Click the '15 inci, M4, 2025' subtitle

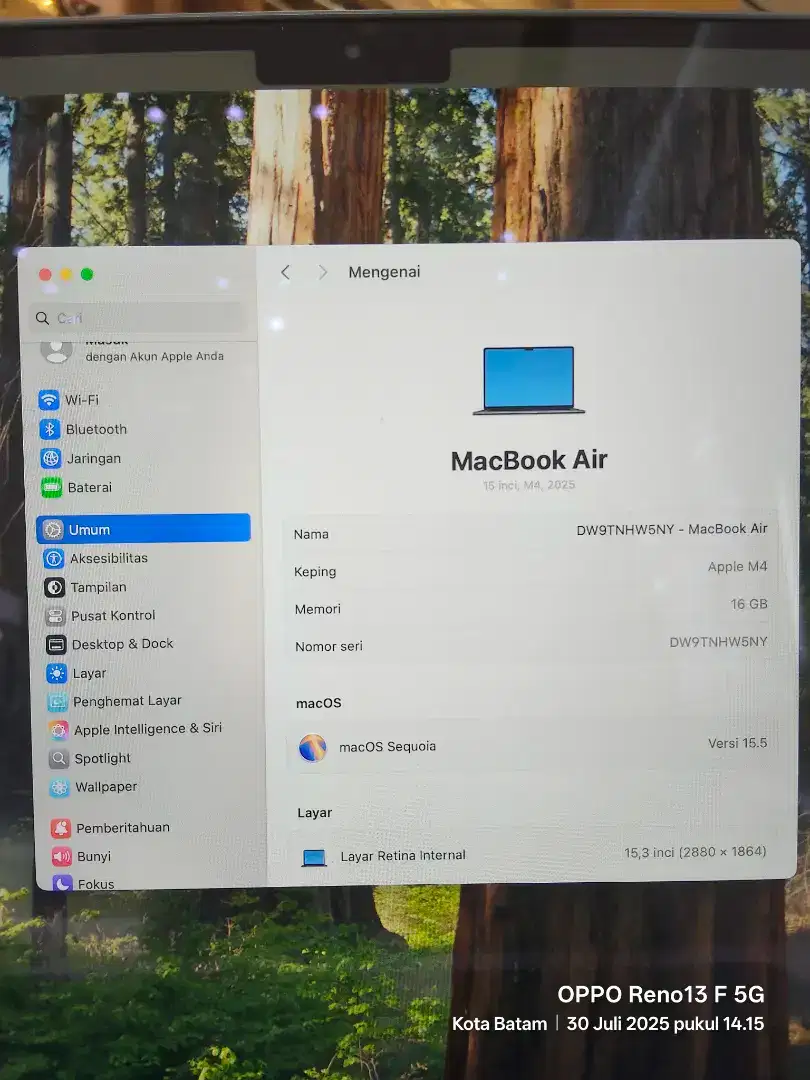point(529,485)
